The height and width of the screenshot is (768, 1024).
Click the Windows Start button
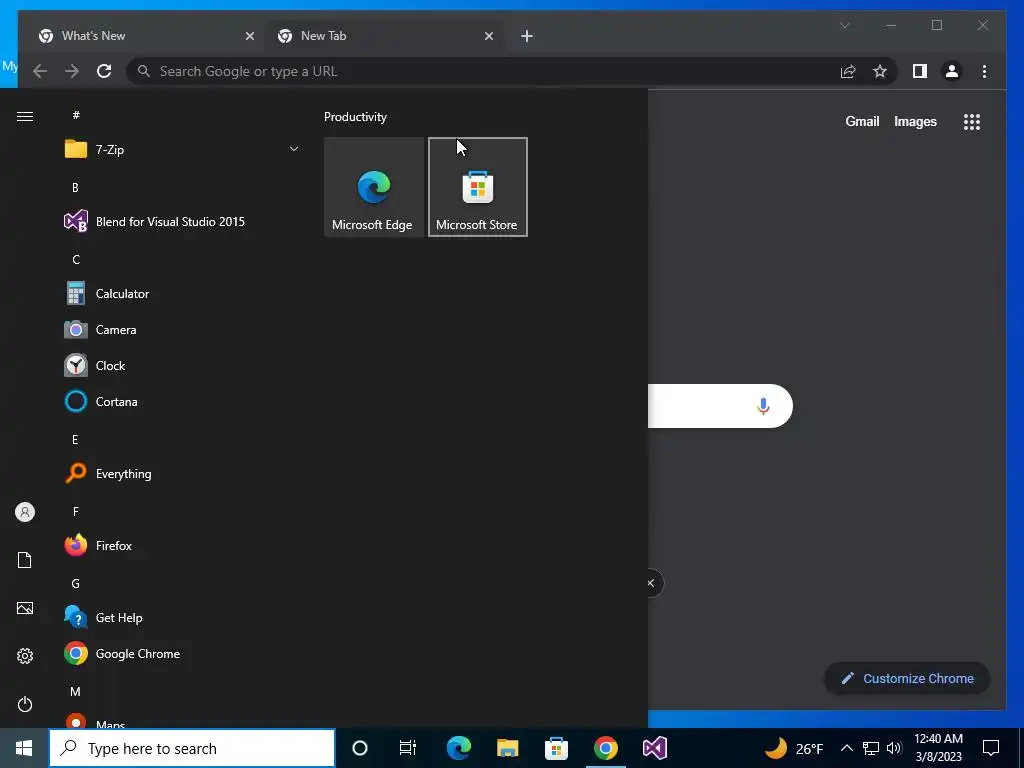(24, 748)
